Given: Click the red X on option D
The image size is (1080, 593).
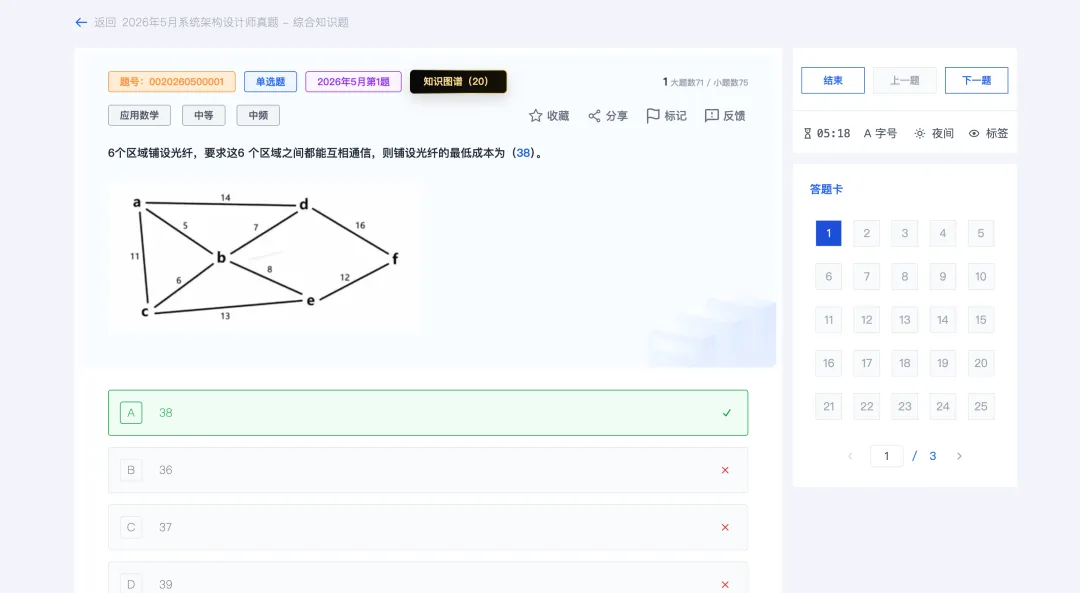Looking at the screenshot, I should point(725,585).
